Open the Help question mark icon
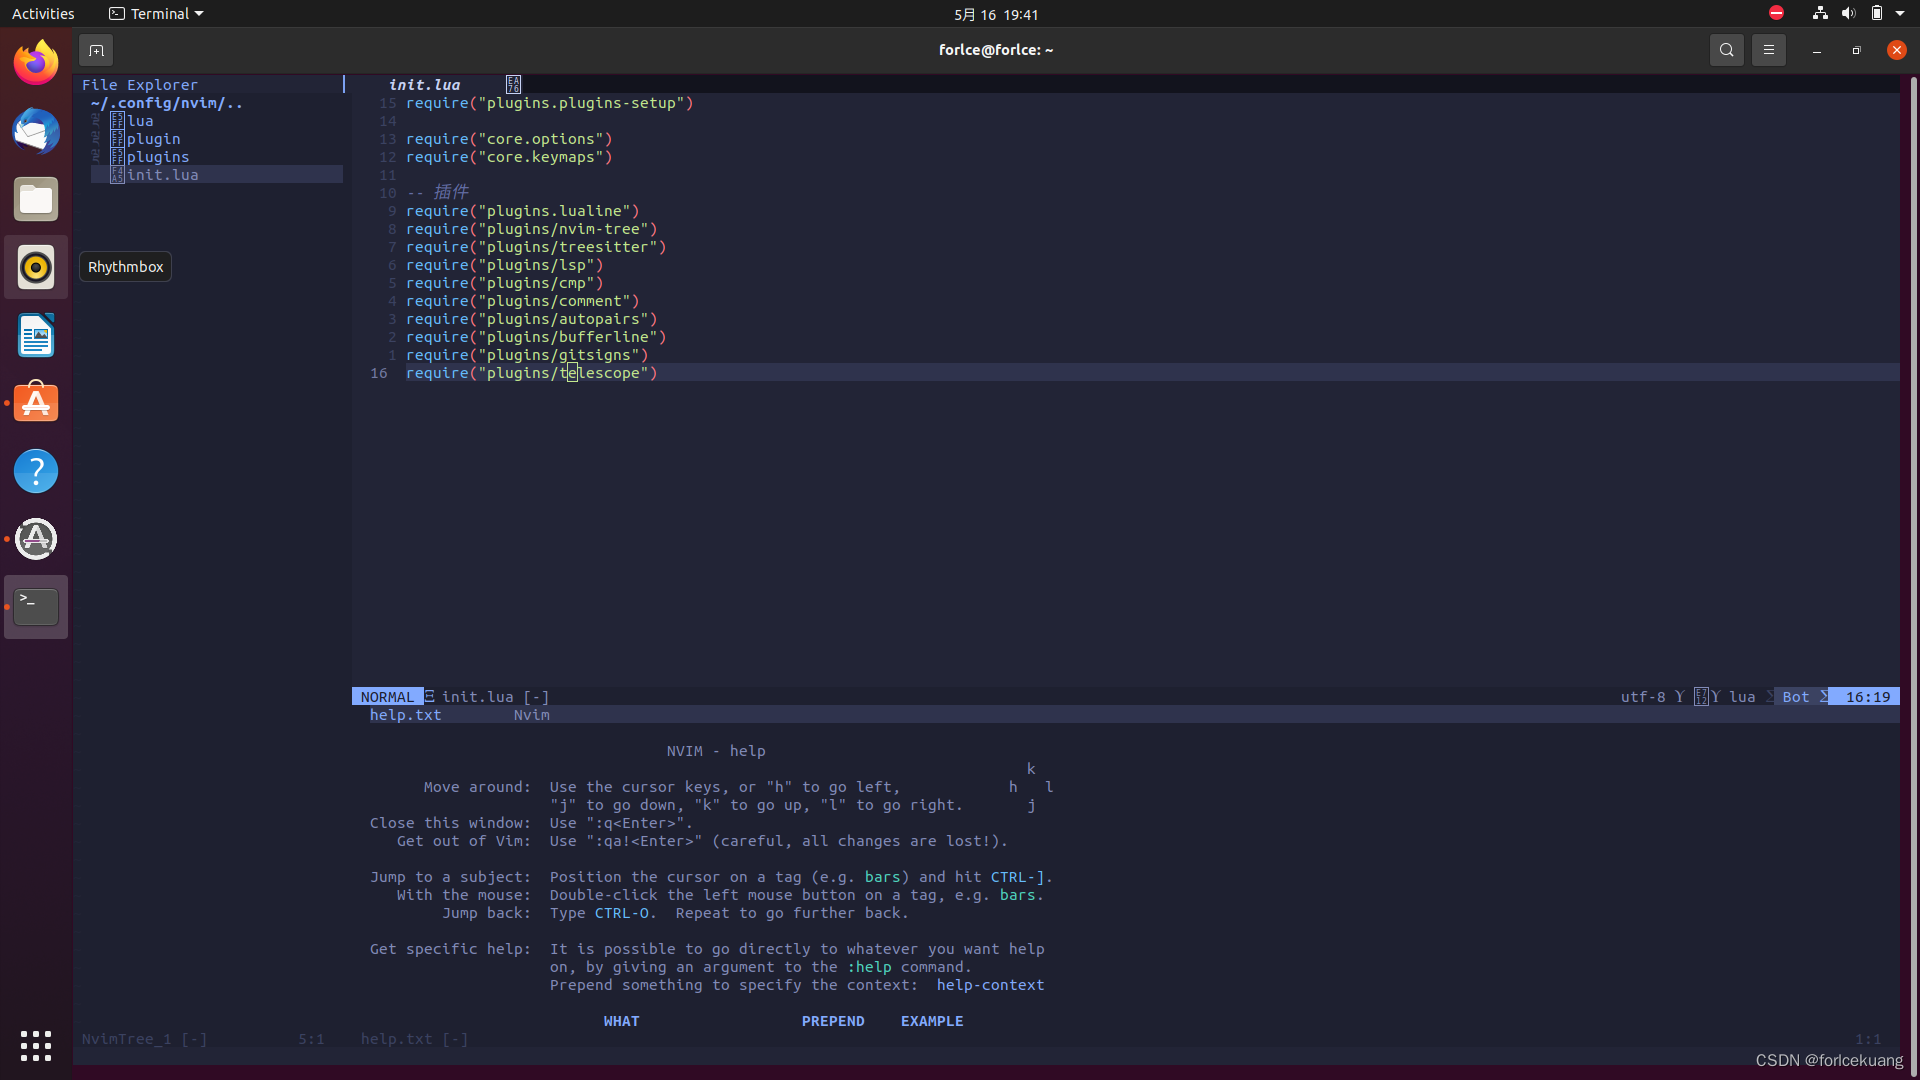This screenshot has height=1080, width=1920. click(36, 471)
